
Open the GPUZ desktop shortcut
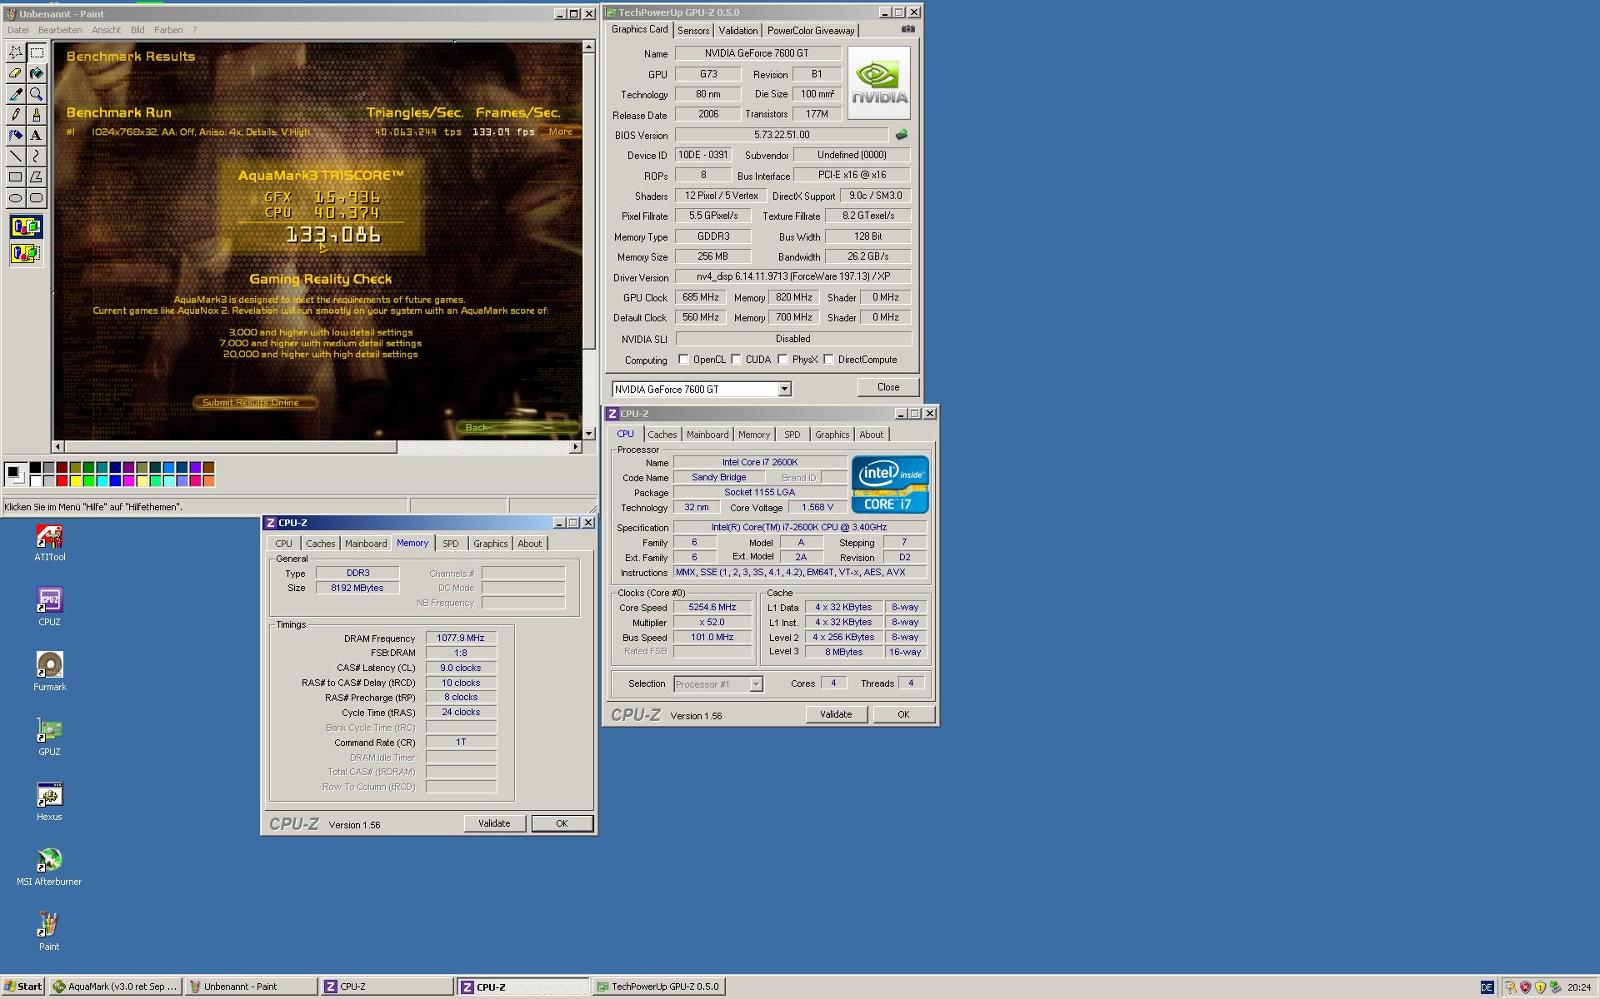(x=49, y=737)
